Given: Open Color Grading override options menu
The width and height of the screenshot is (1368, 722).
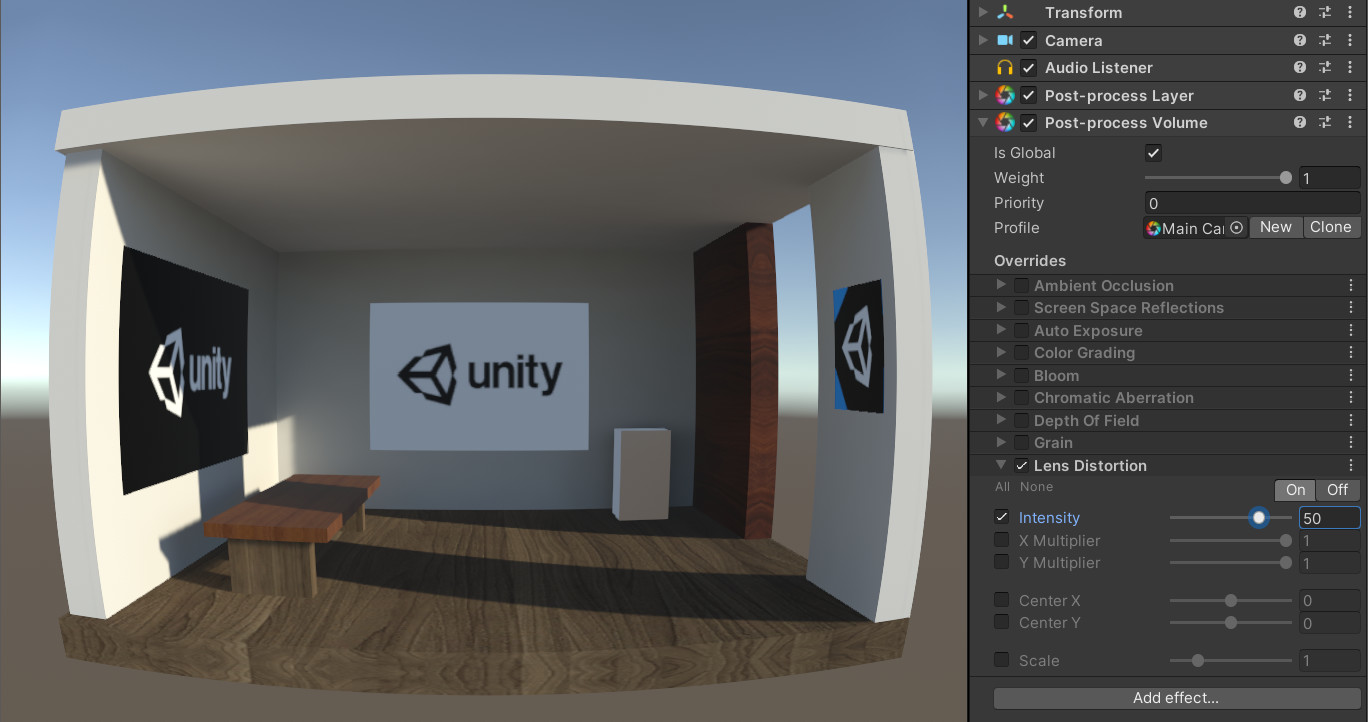Looking at the screenshot, I should click(1351, 353).
